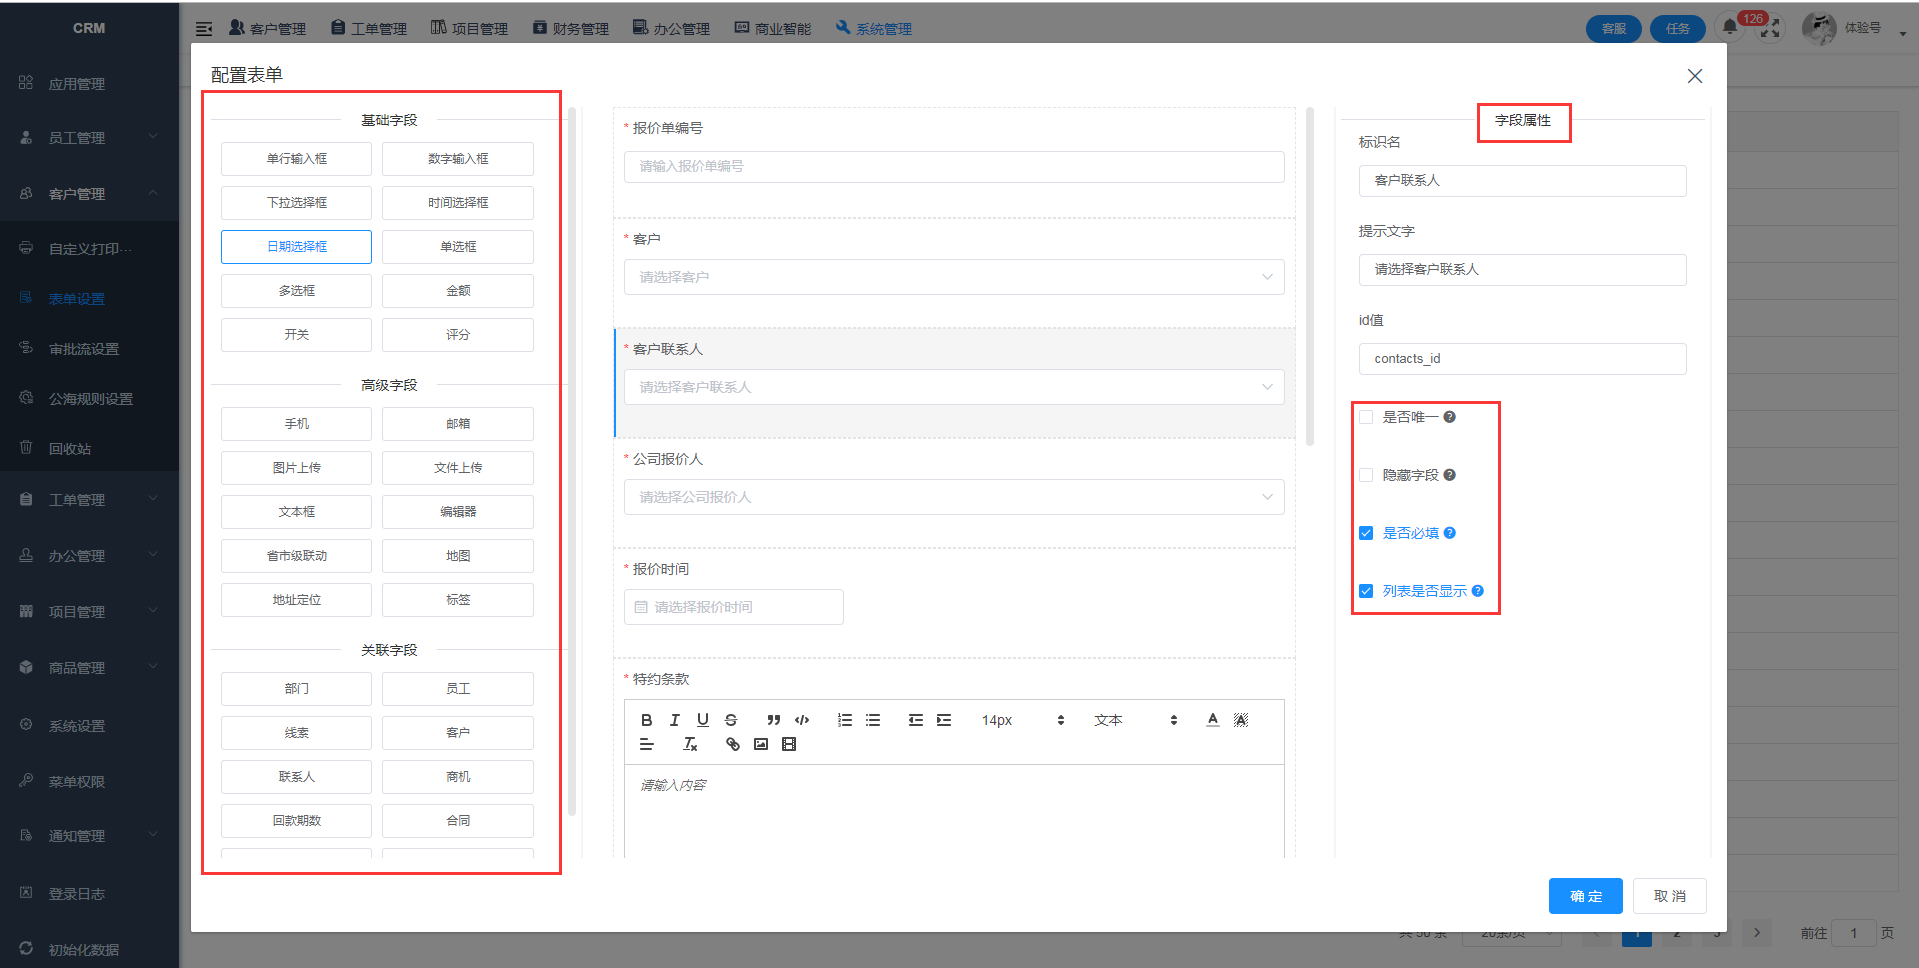Apply italic formatting in the editor toolbar
This screenshot has height=968, width=1919.
pos(675,720)
